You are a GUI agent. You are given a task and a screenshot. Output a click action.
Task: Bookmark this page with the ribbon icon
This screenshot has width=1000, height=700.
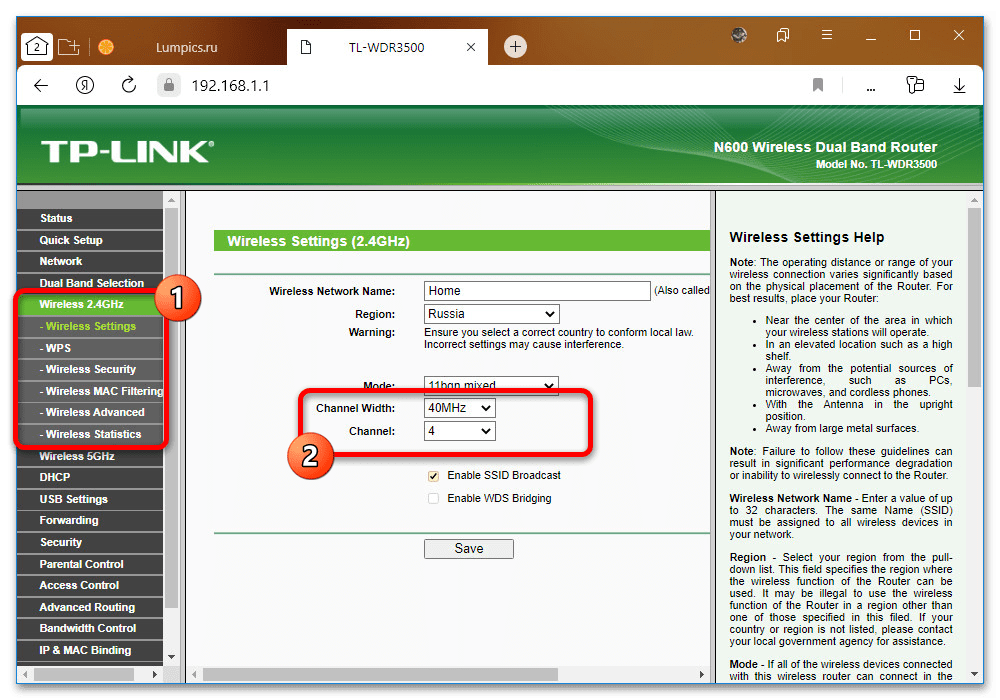pyautogui.click(x=818, y=86)
